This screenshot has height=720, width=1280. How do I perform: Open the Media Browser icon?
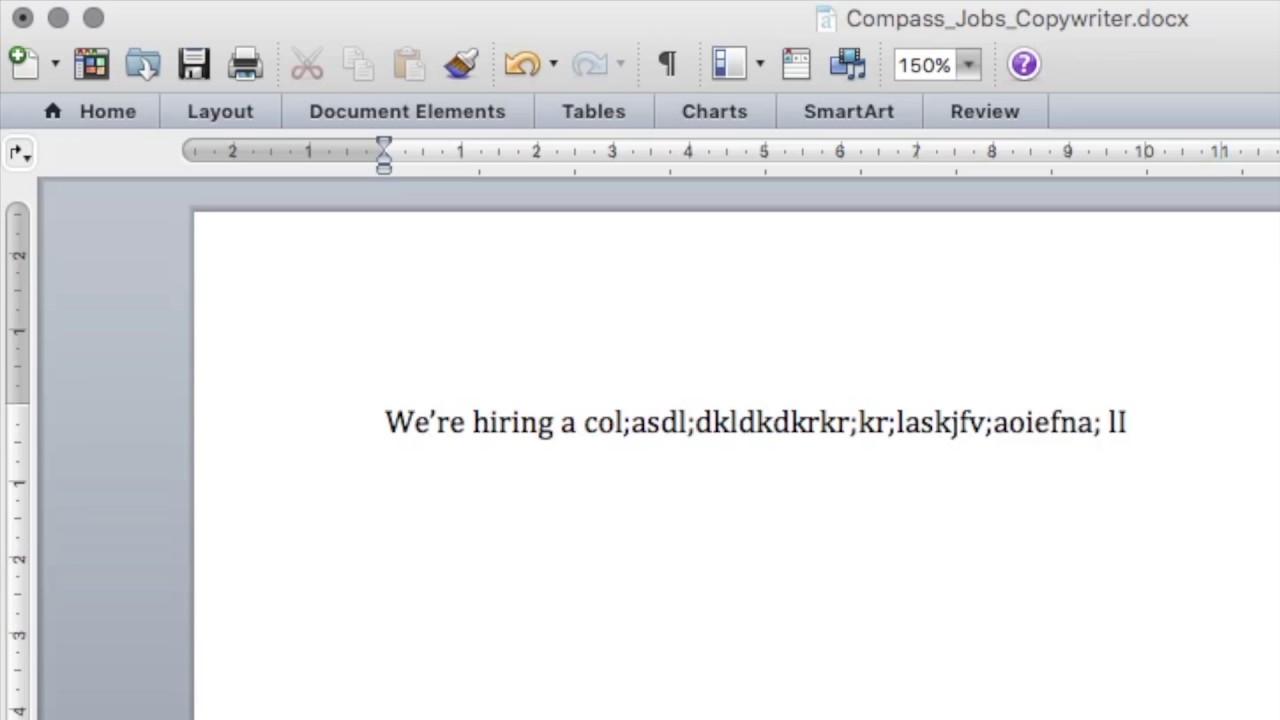[848, 64]
